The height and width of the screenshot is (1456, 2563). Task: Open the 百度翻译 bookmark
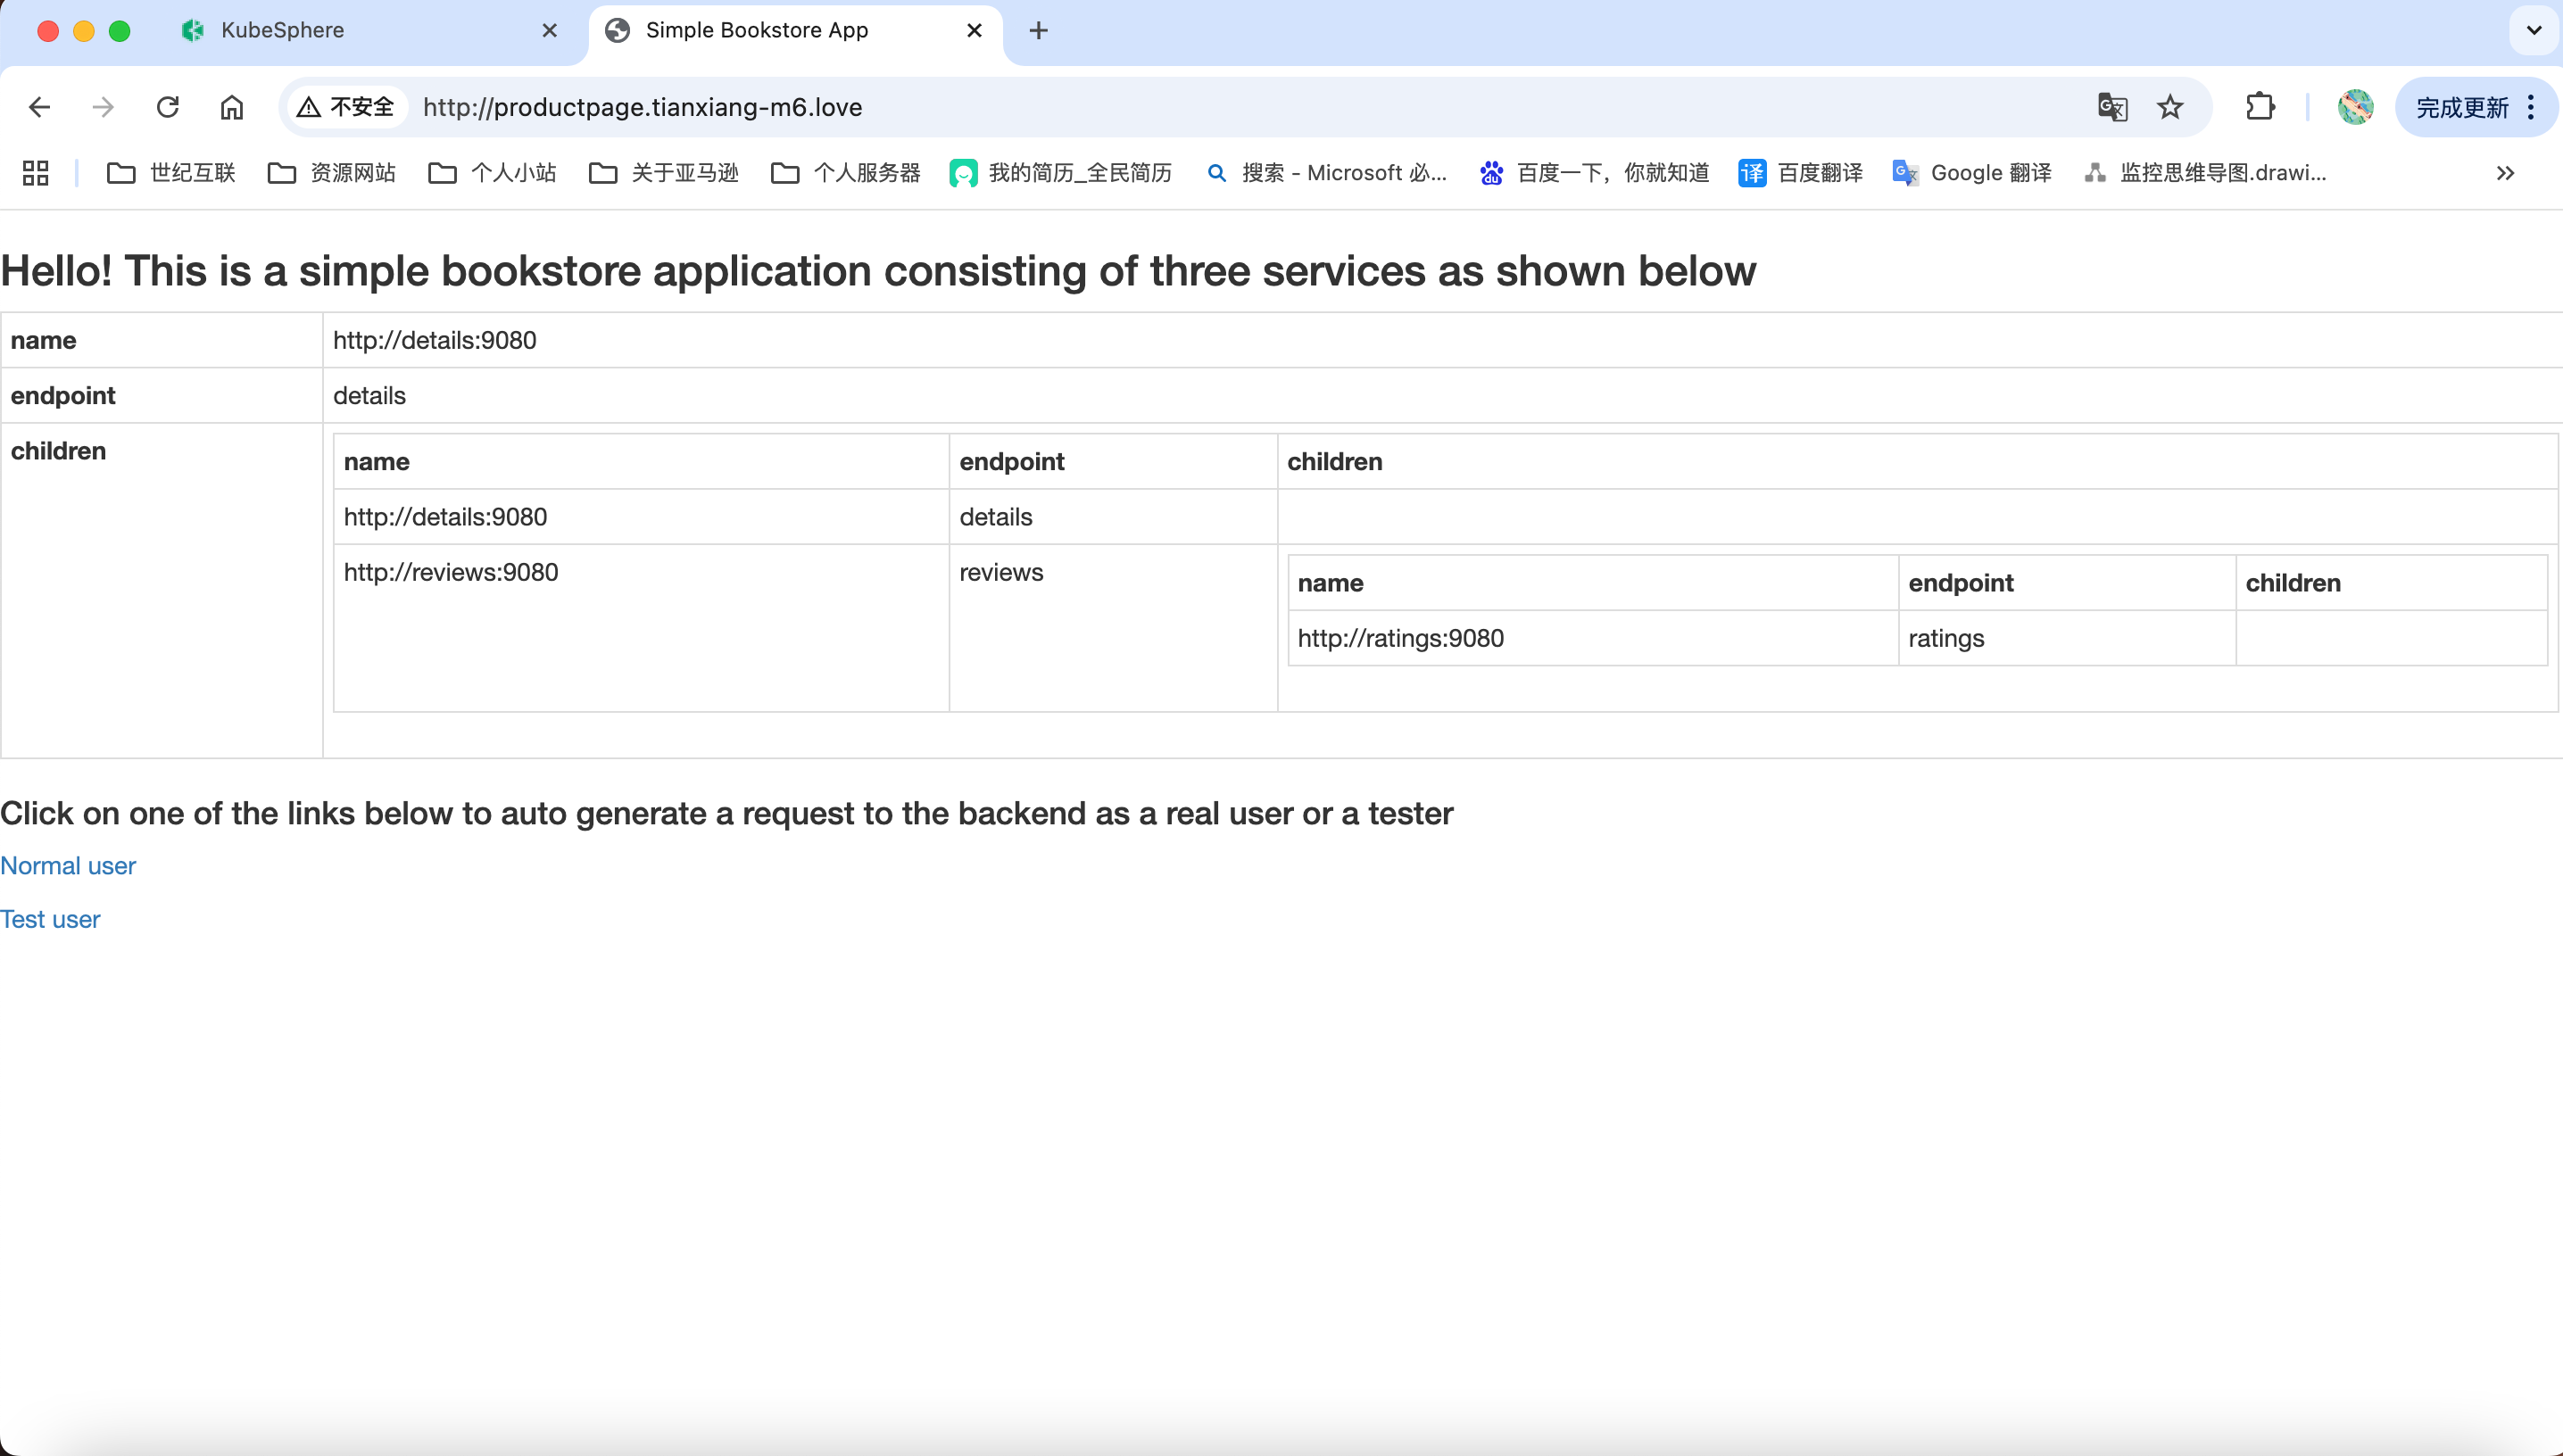(1800, 173)
